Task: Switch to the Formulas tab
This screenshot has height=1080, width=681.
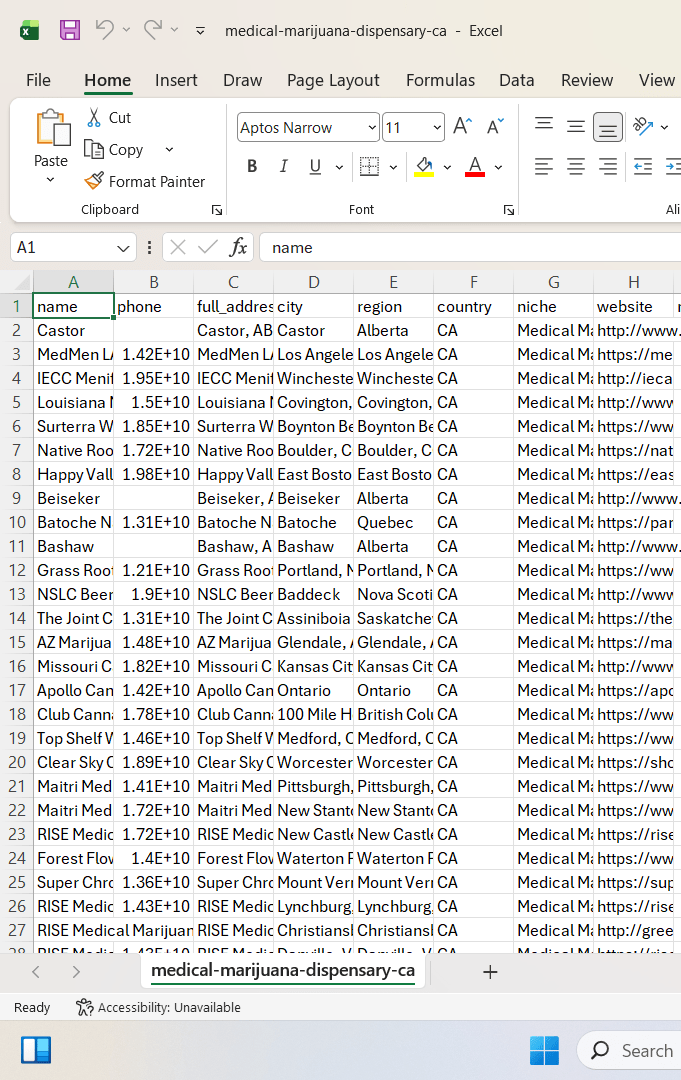Action: (441, 80)
